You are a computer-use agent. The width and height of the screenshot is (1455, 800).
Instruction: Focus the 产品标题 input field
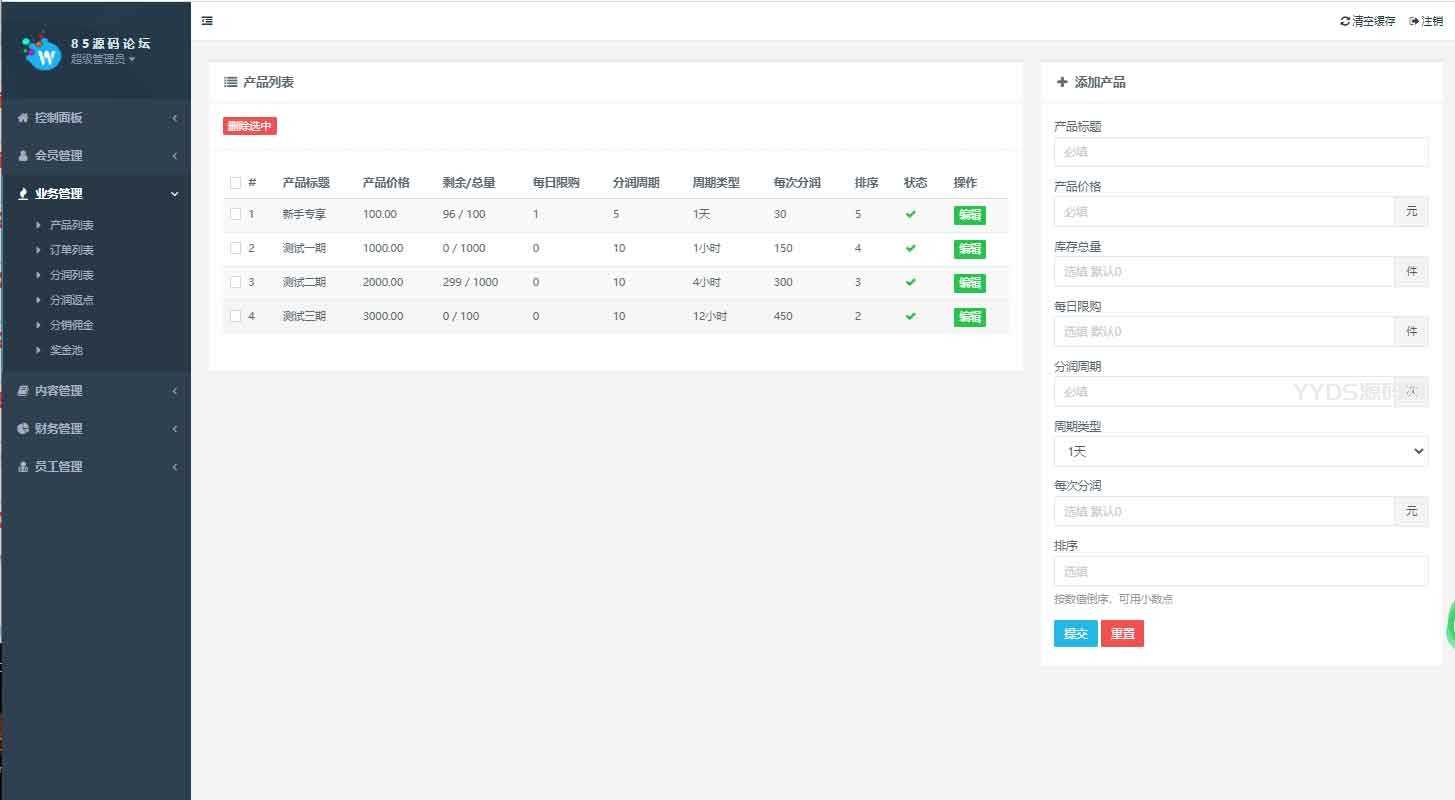[1241, 152]
